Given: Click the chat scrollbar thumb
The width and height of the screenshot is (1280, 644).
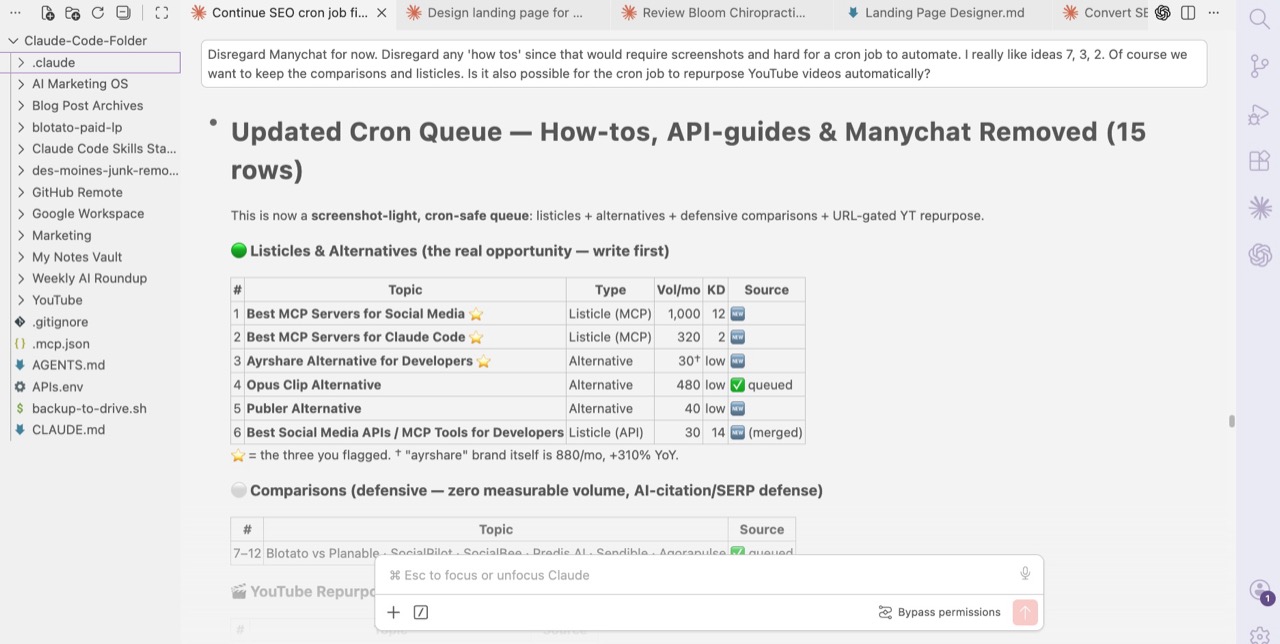Looking at the screenshot, I should pos(1231,421).
